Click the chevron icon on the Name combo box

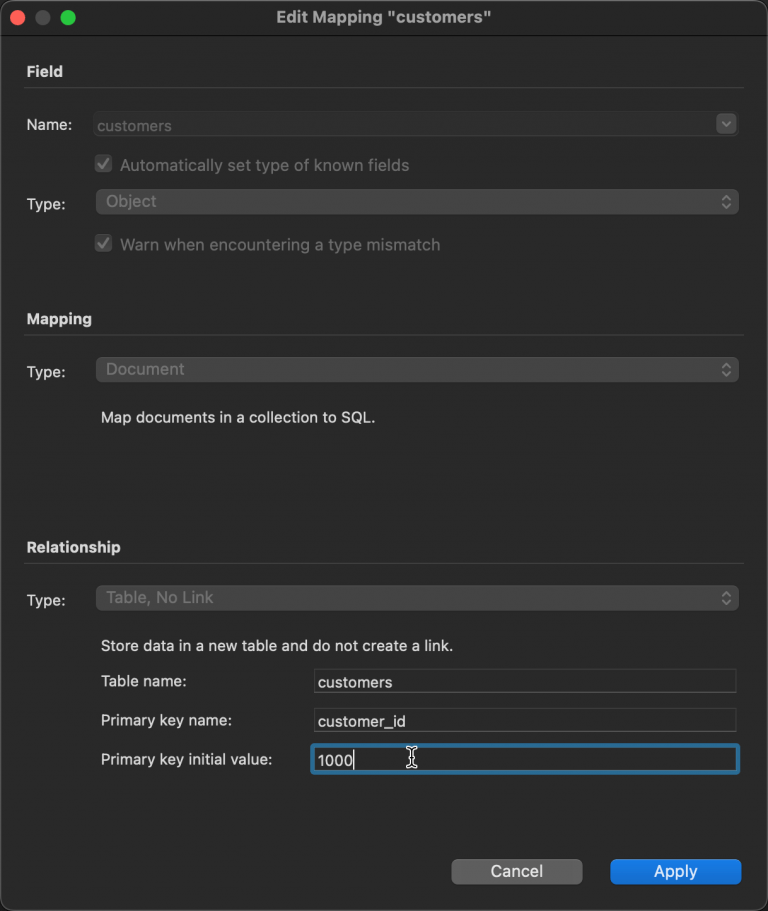coord(726,124)
